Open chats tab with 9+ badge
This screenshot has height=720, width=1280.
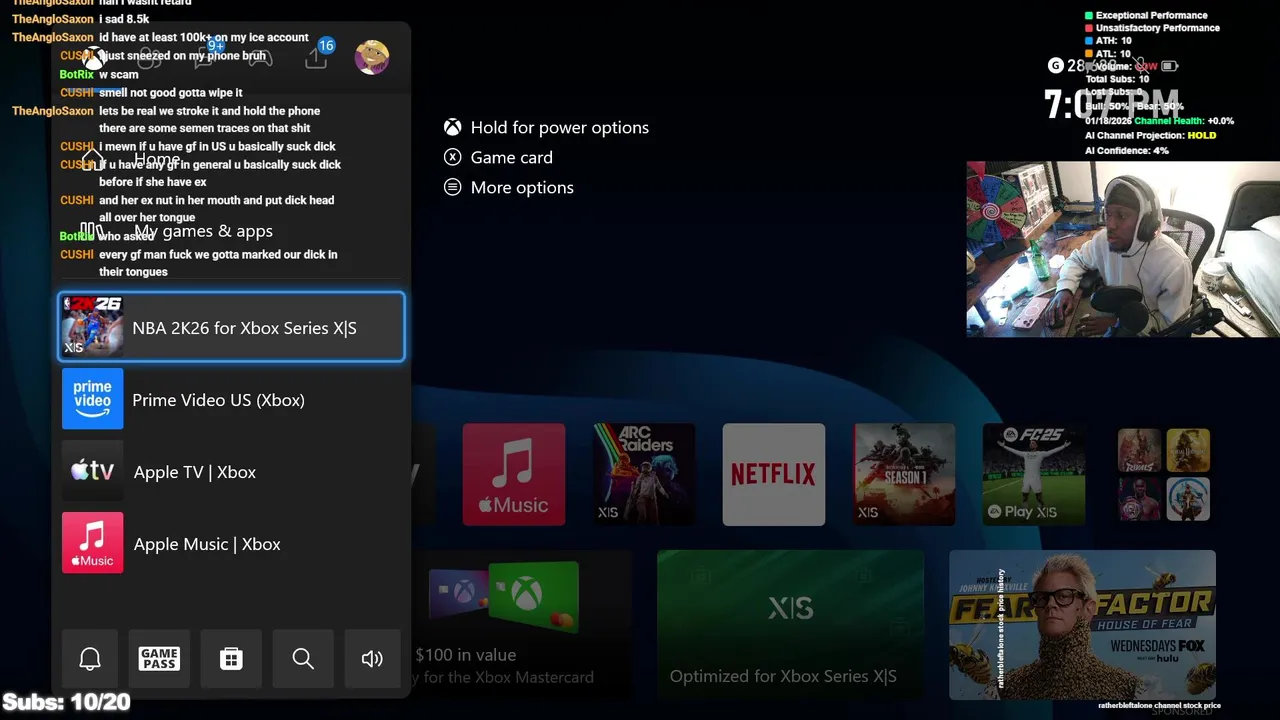205,58
